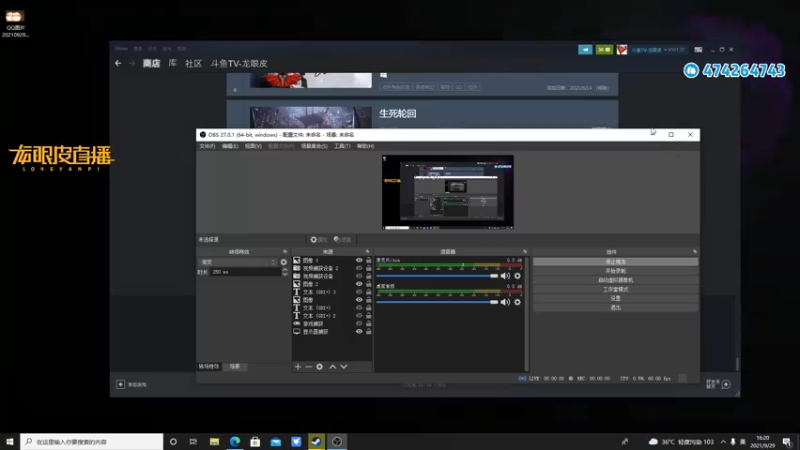The width and height of the screenshot is (800, 450).
Task: Open the 帮助(H) menu in OBS
Action: pyautogui.click(x=365, y=146)
